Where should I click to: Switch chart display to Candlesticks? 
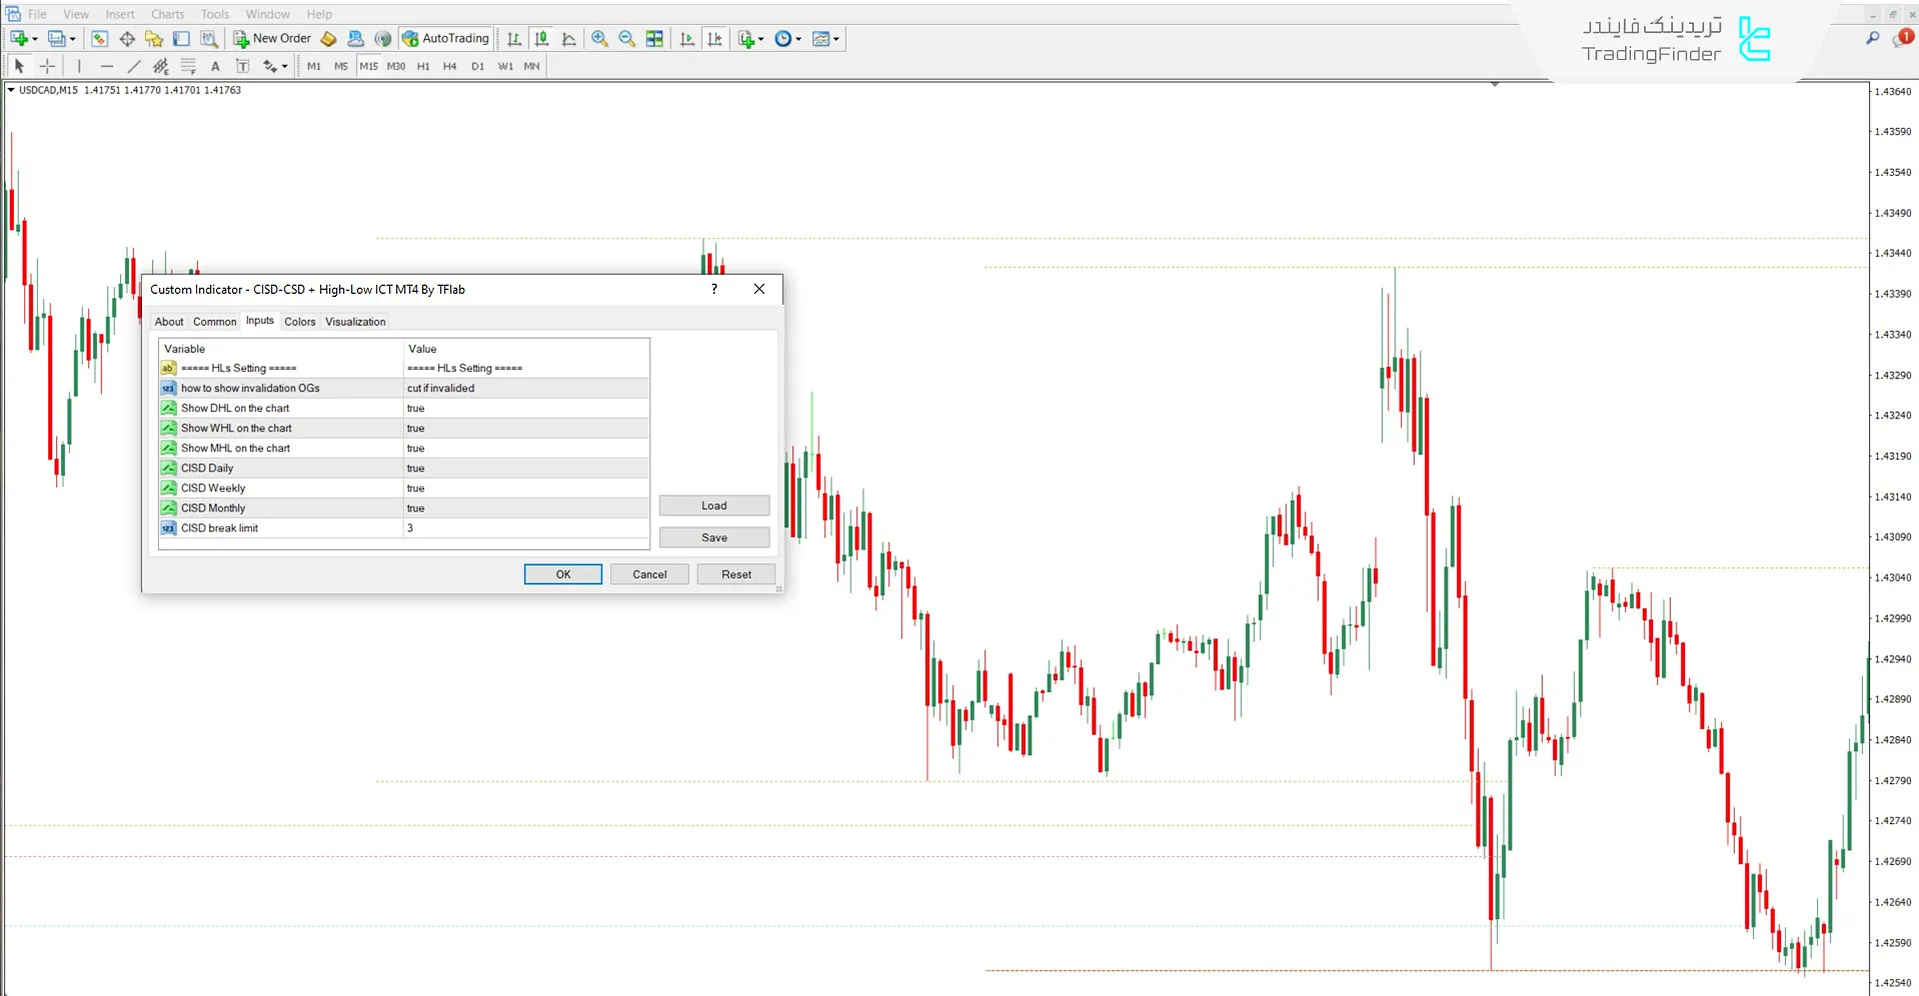click(x=541, y=38)
